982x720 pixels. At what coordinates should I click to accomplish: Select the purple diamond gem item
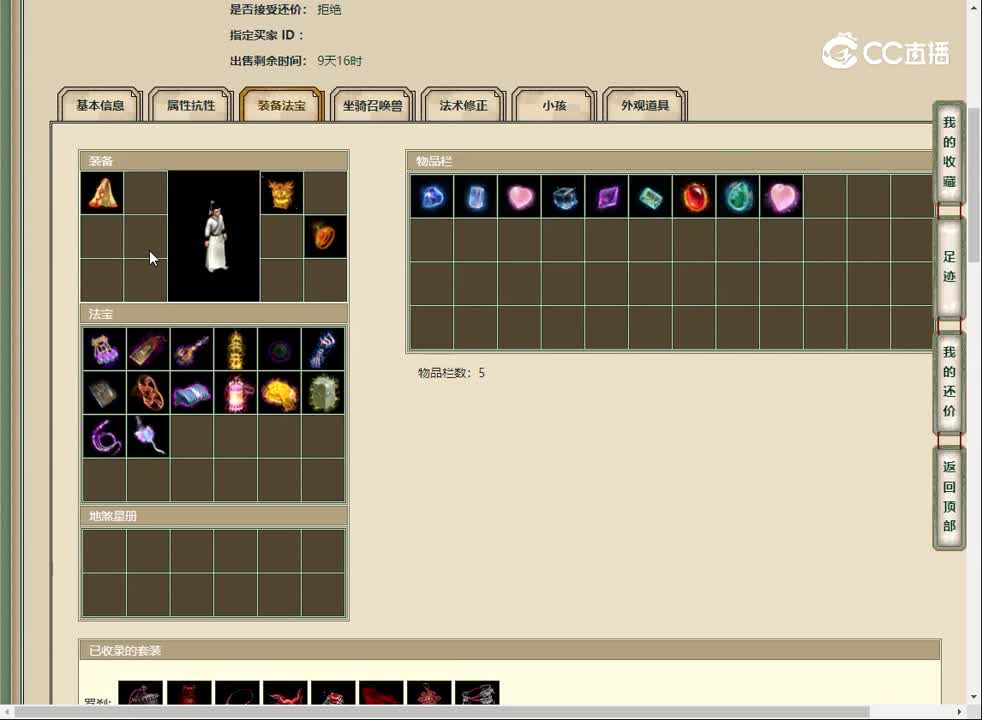pyautogui.click(x=607, y=197)
